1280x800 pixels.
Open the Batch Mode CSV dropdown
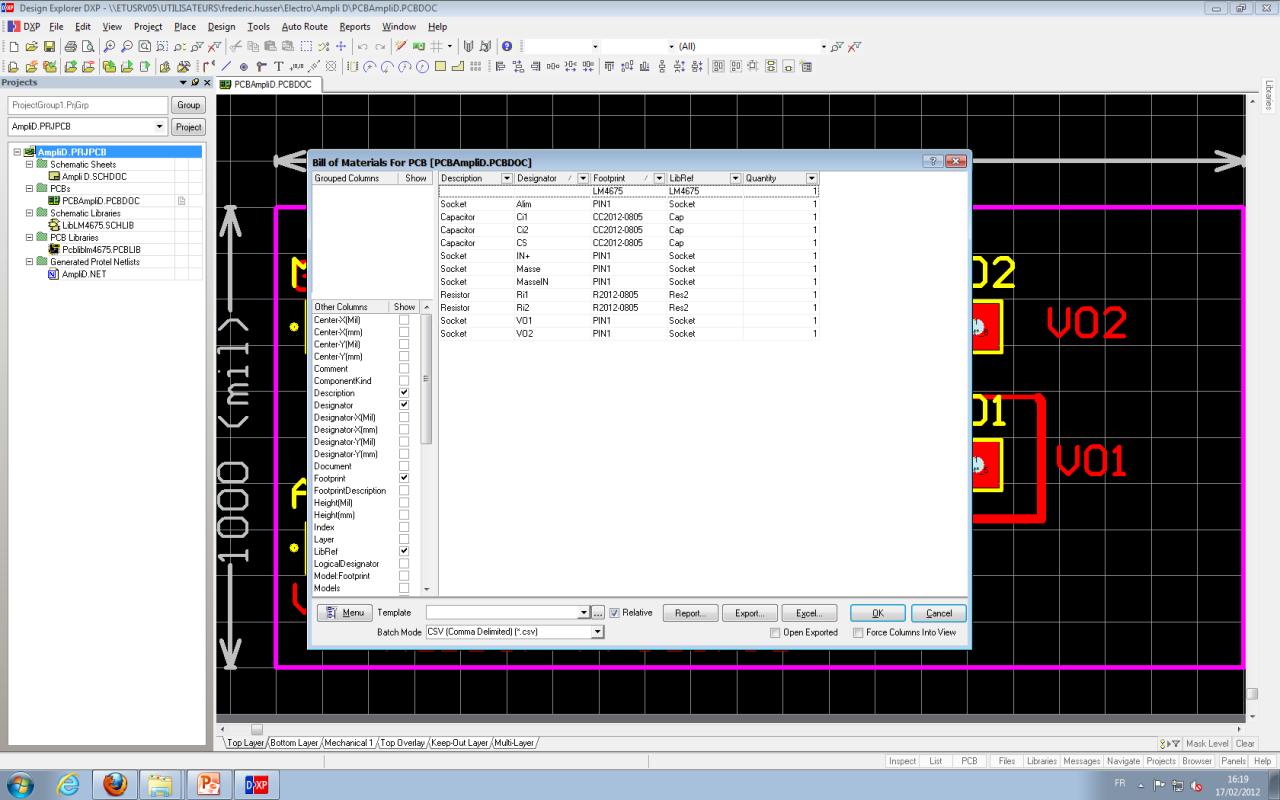pyautogui.click(x=598, y=632)
